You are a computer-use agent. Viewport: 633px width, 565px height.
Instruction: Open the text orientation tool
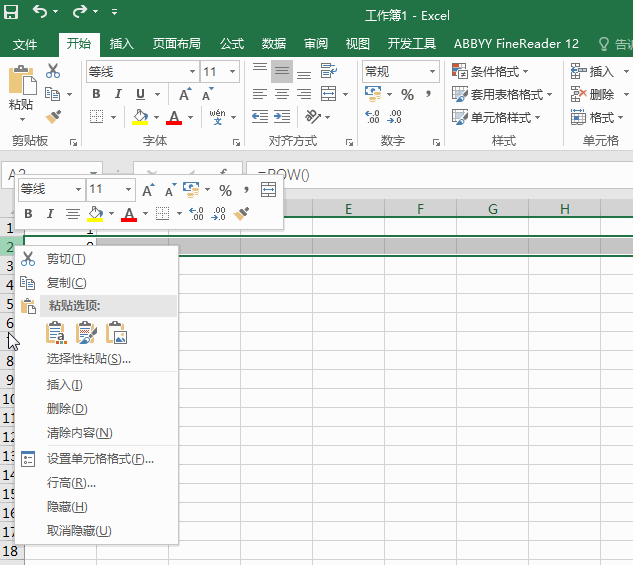(313, 117)
